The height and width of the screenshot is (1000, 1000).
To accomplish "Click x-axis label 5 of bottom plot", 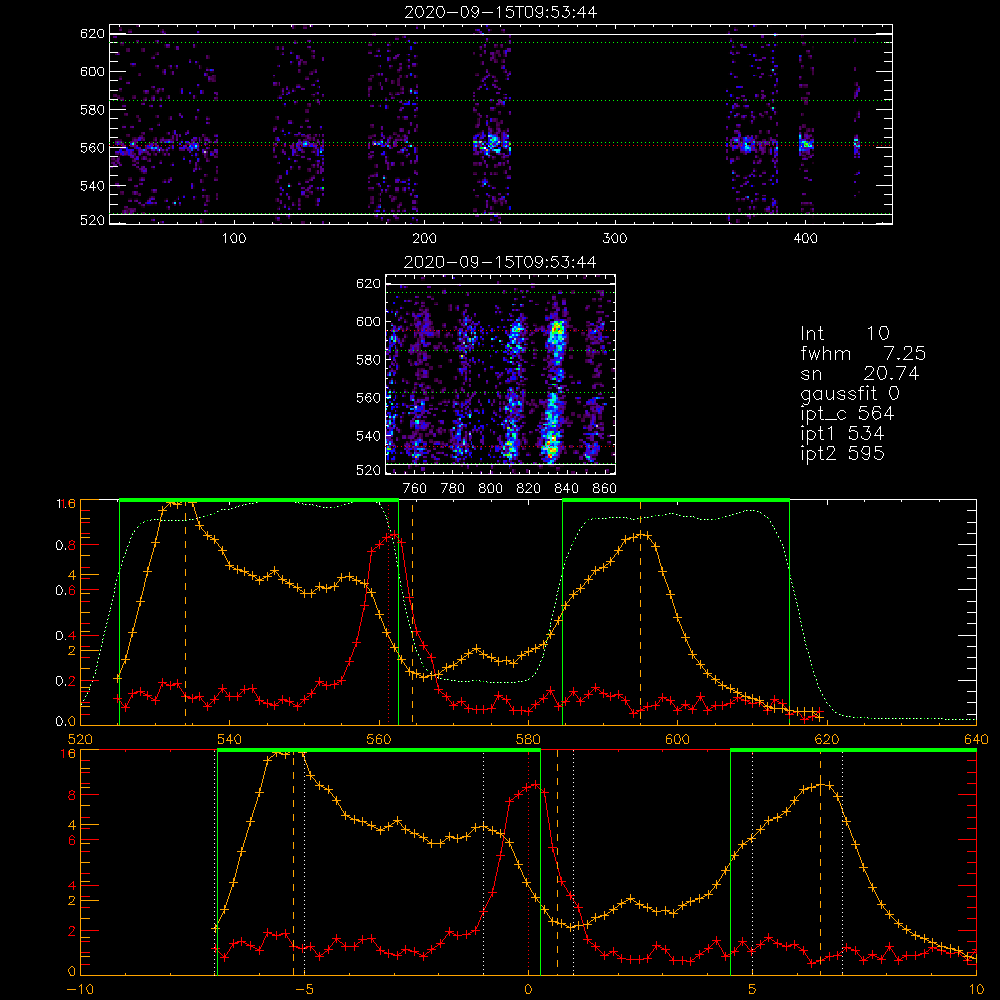I will pos(753,989).
